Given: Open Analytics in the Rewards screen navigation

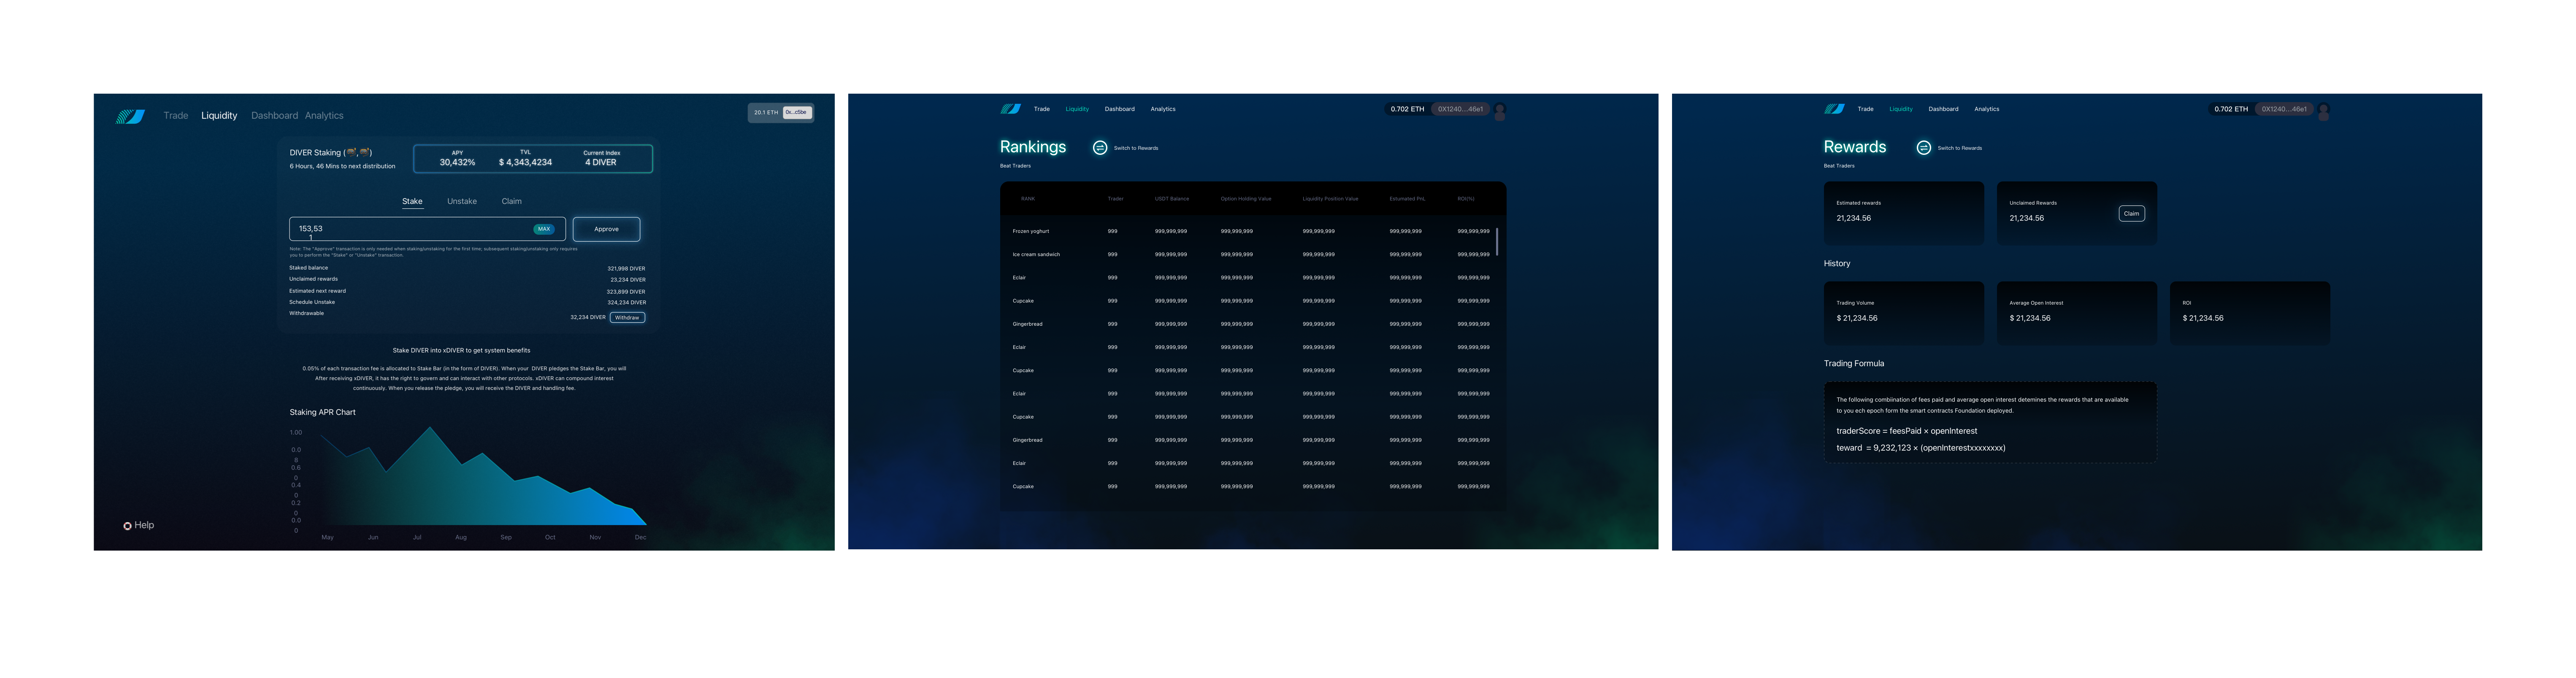Looking at the screenshot, I should [x=1987, y=109].
